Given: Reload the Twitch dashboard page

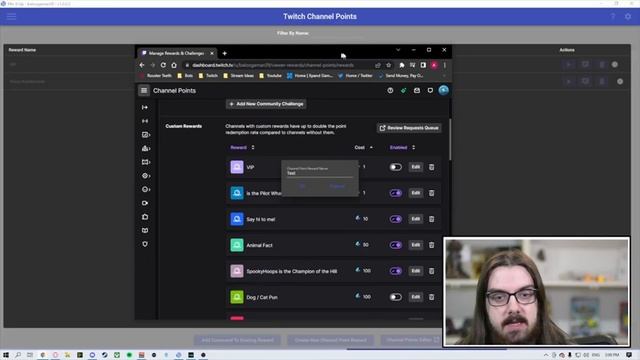Looking at the screenshot, I should click(x=163, y=65).
